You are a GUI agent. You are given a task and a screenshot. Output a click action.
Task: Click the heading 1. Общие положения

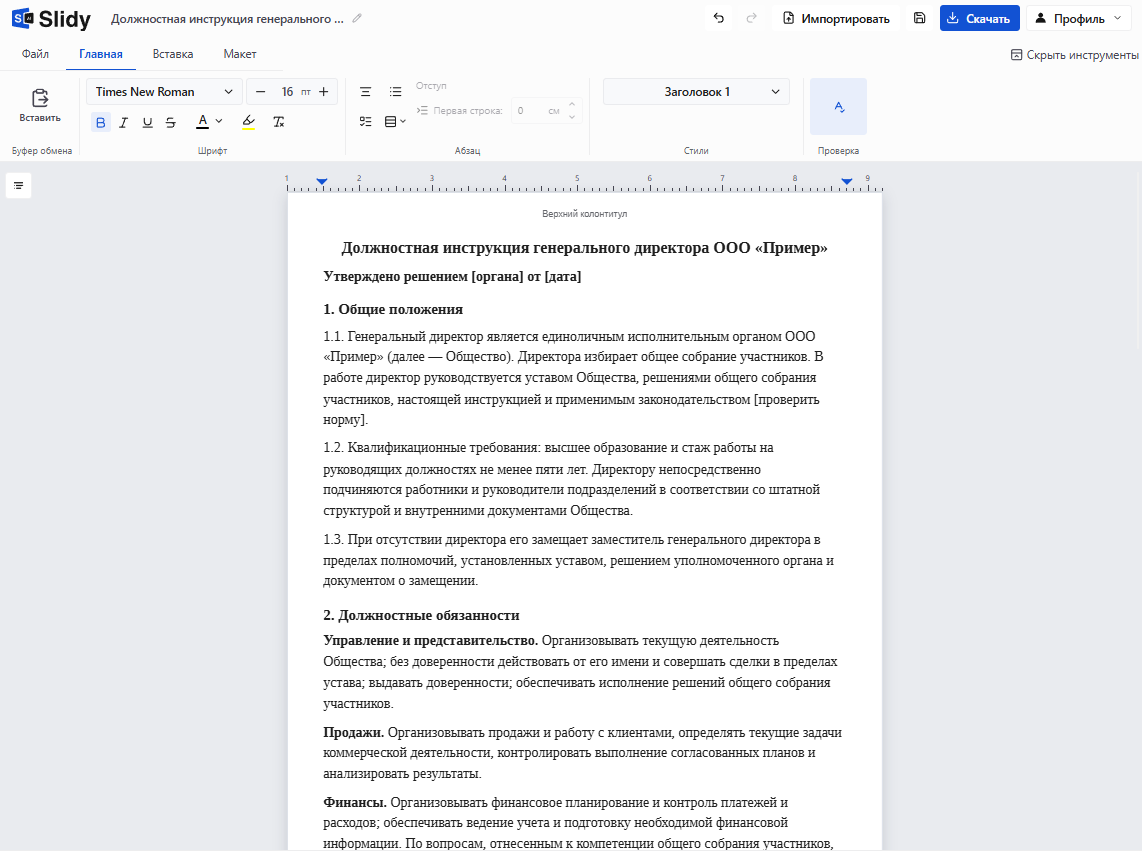[x=393, y=310]
